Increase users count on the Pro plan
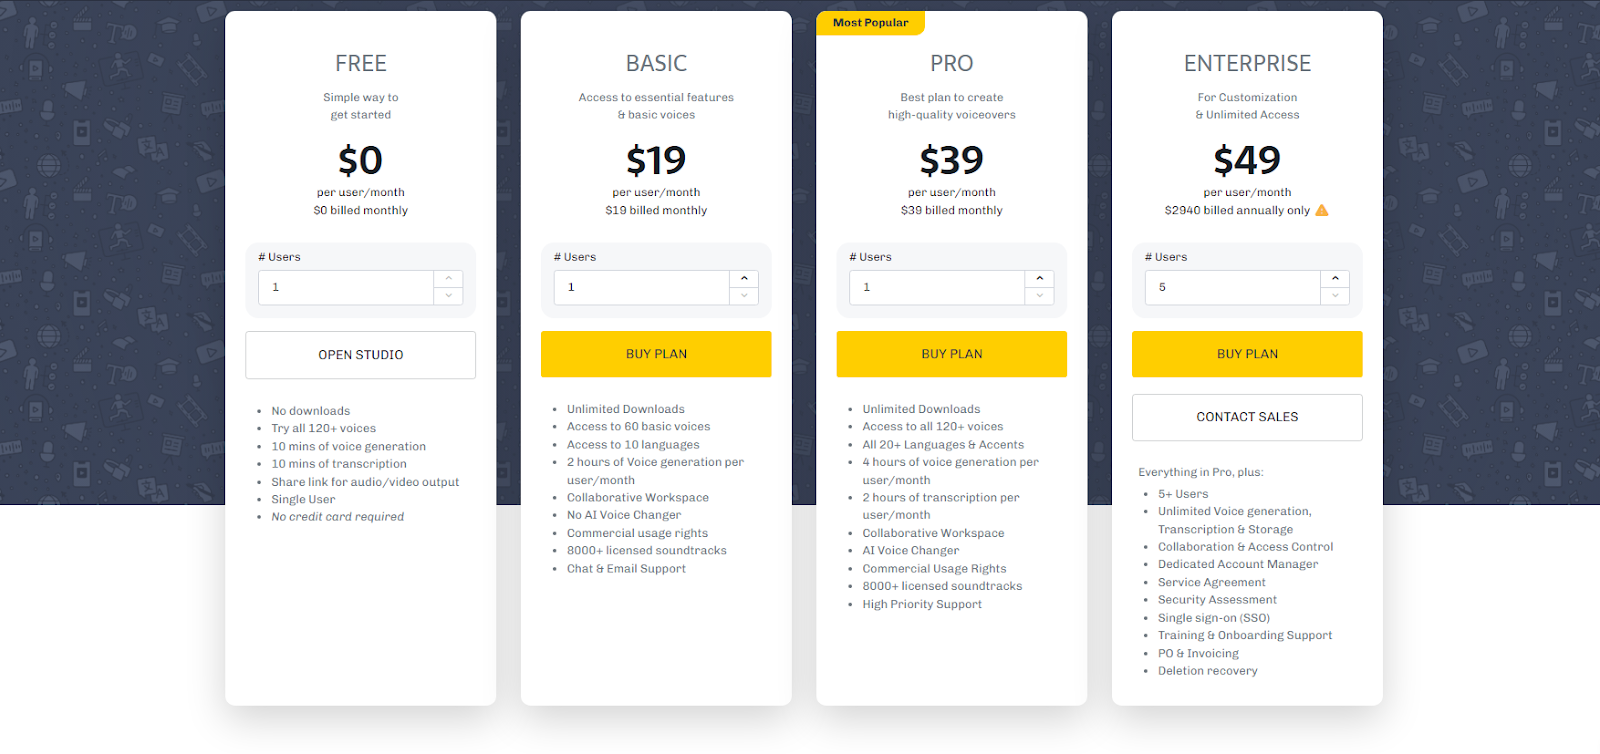The image size is (1600, 754). (x=1040, y=279)
